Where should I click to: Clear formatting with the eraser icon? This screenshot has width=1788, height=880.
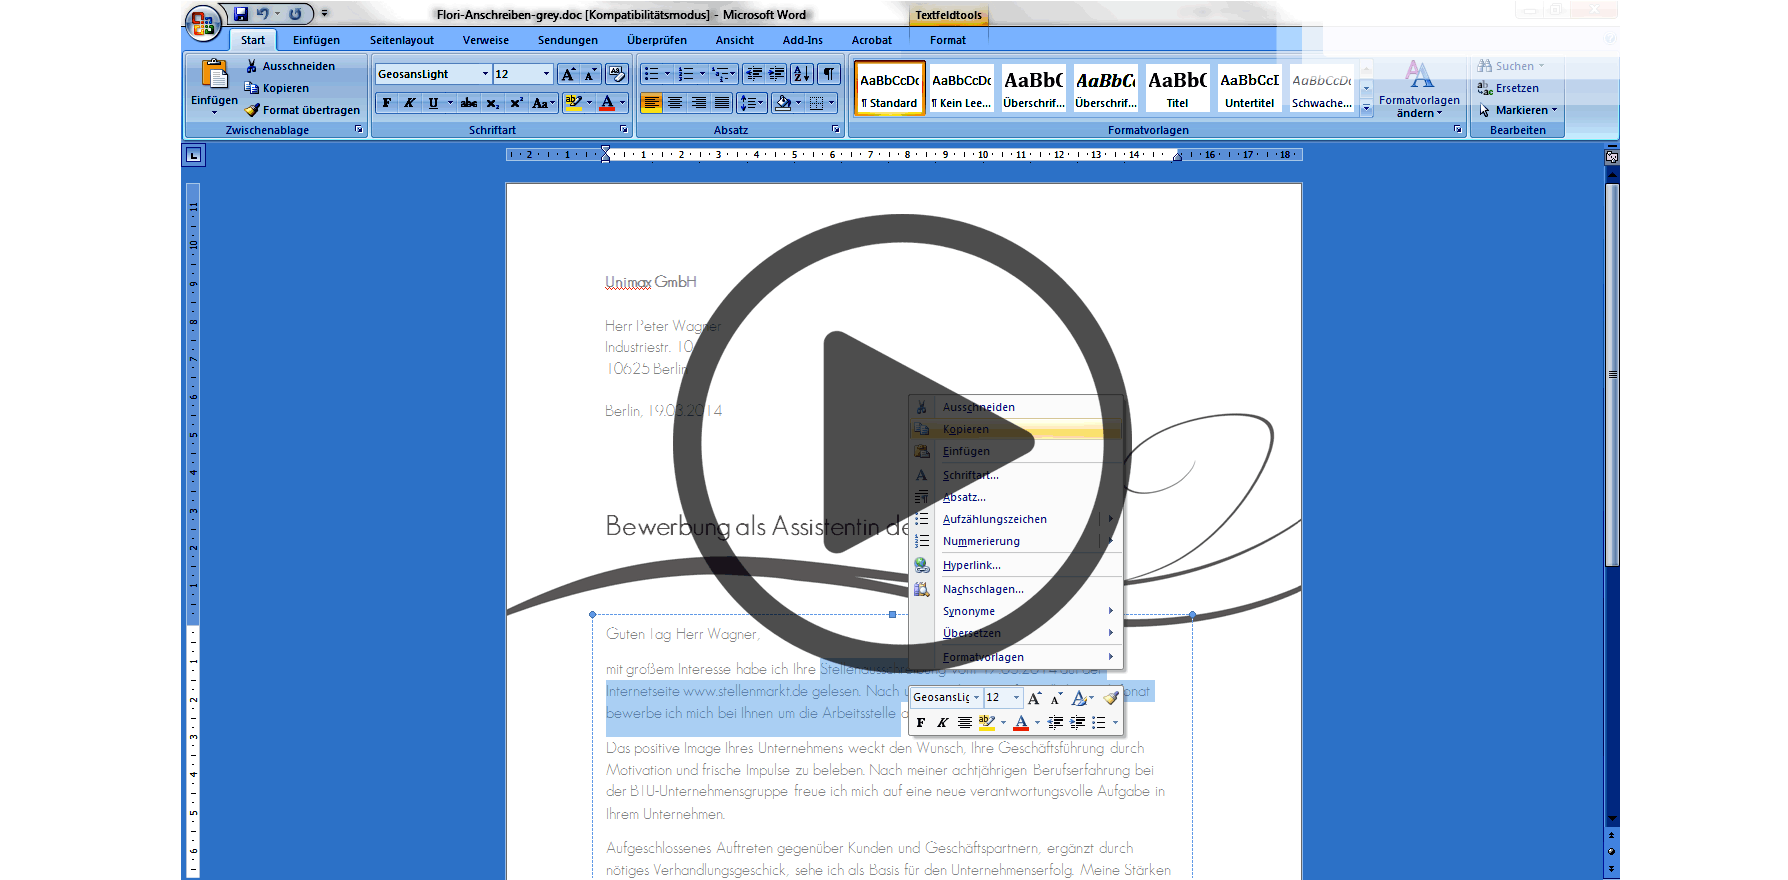616,74
